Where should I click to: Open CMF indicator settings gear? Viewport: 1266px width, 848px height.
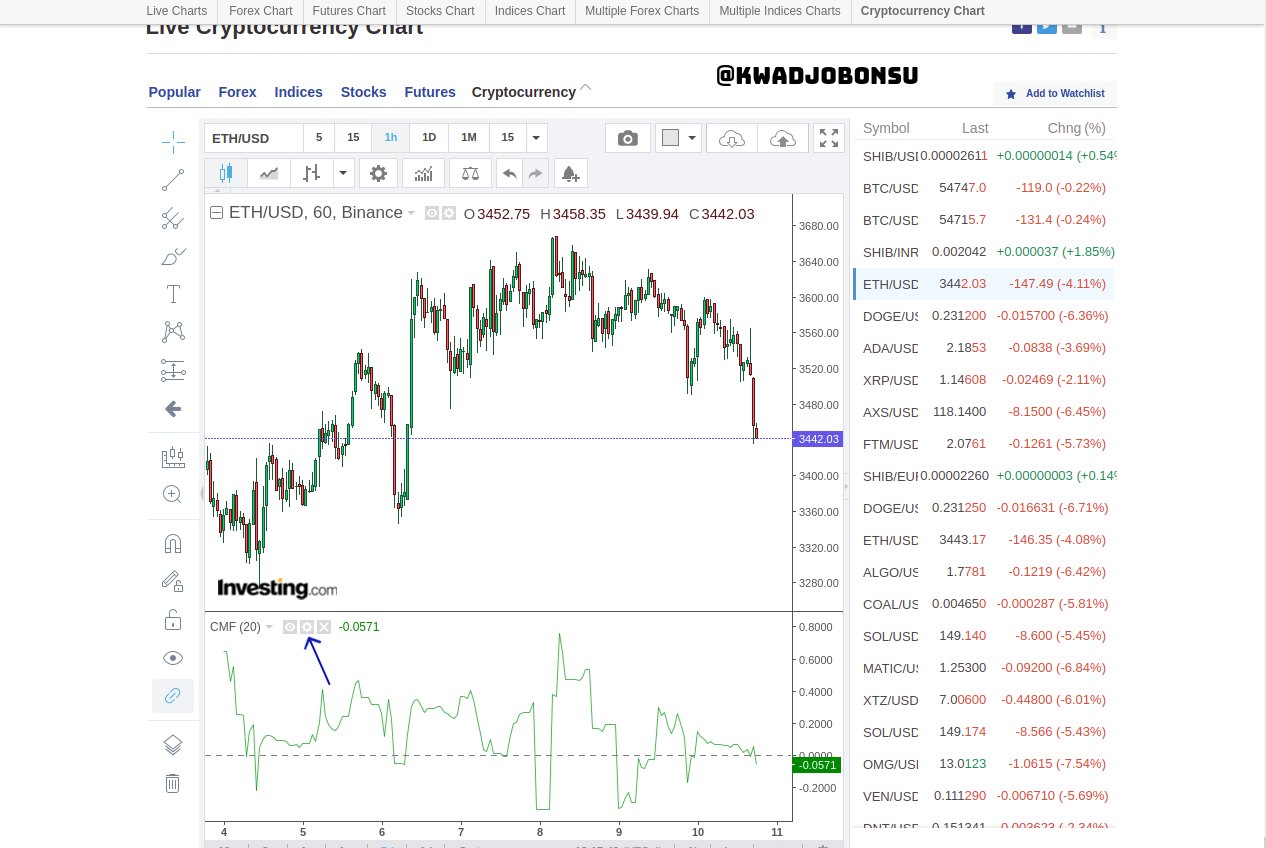click(x=307, y=627)
